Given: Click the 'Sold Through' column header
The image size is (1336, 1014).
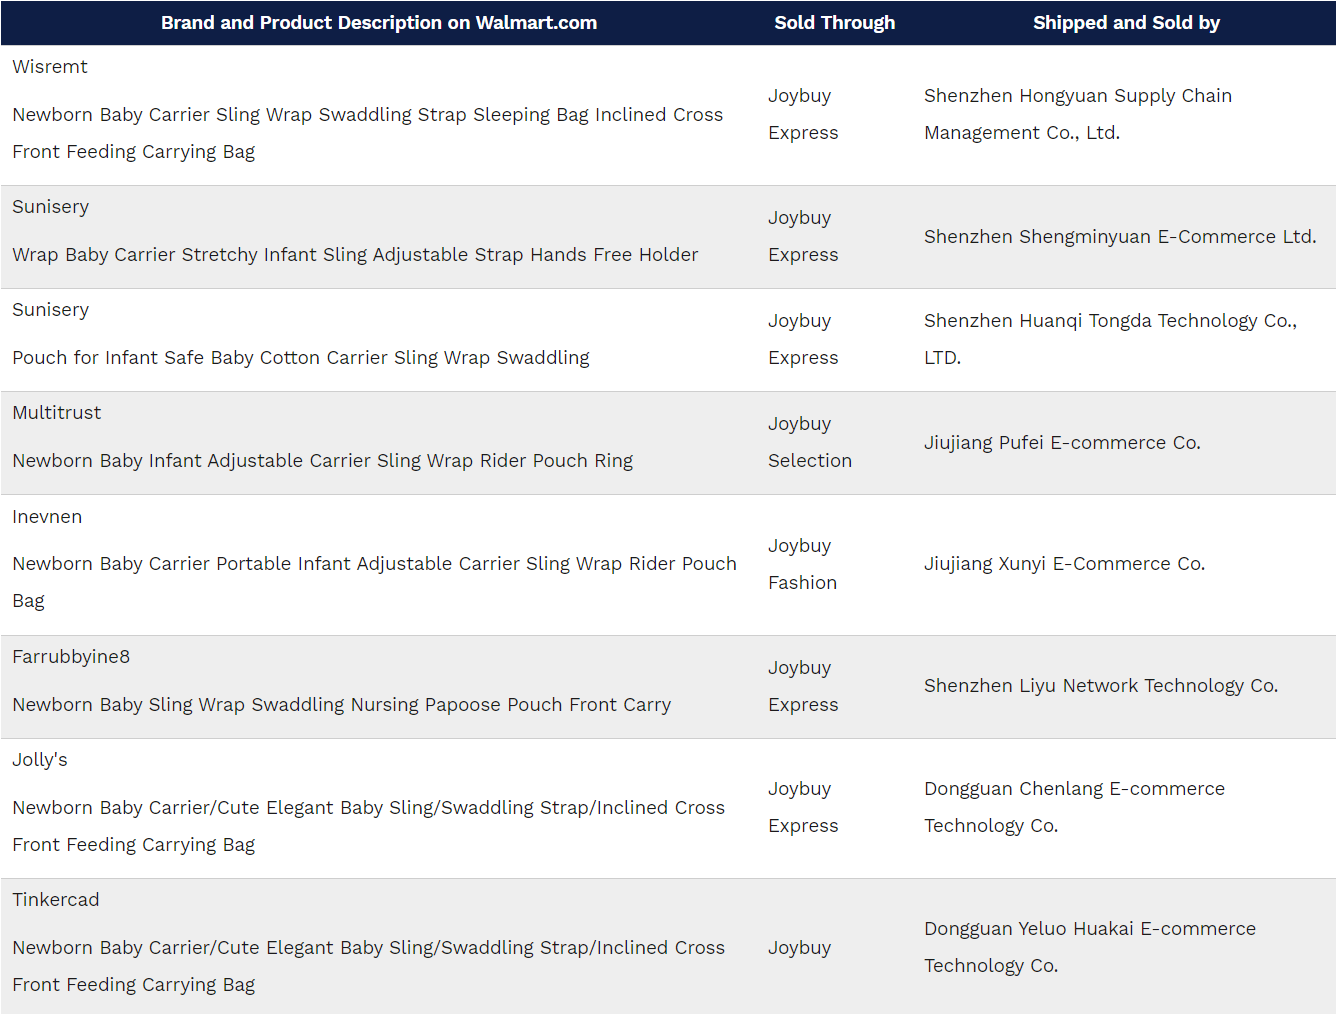Looking at the screenshot, I should tap(834, 23).
